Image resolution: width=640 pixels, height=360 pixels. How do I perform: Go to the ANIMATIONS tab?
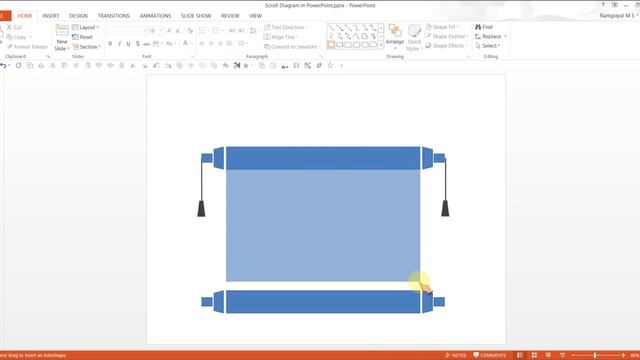click(x=155, y=16)
